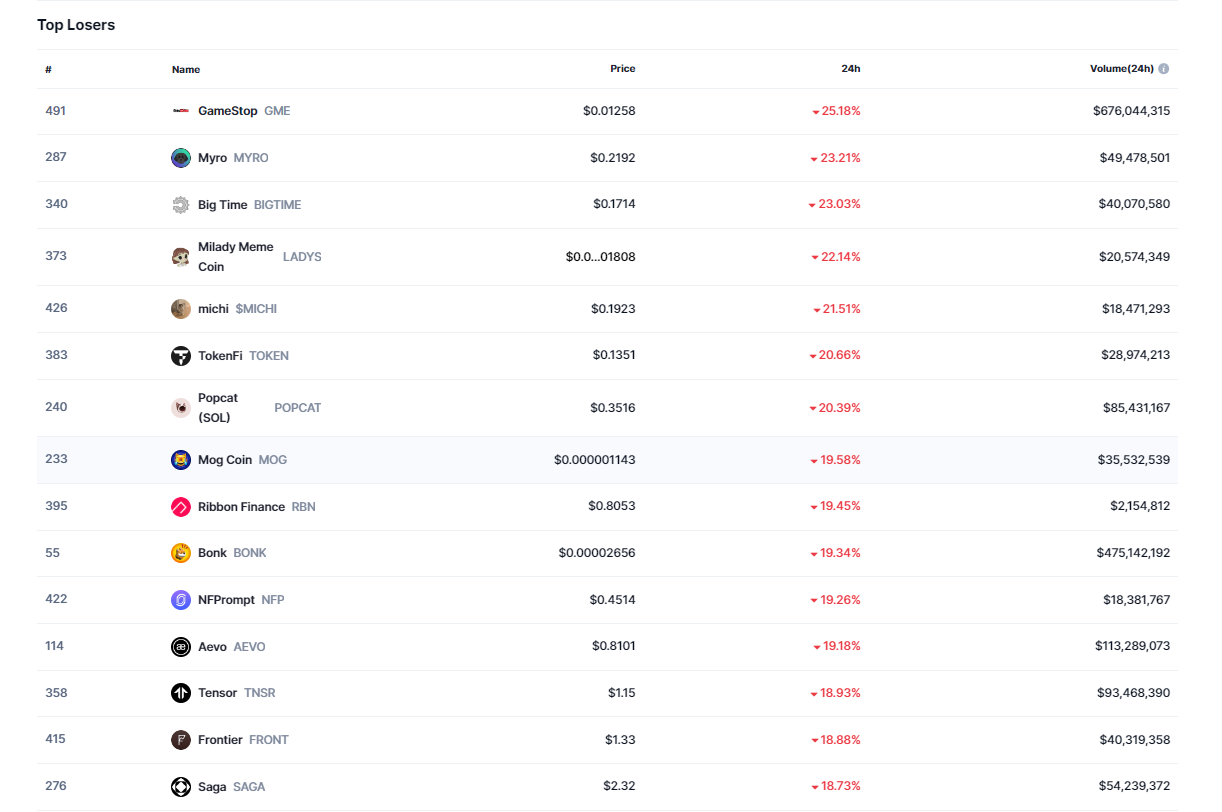Click the Volume(24h) info icon
Screen dimensions: 1222x812
1163,69
